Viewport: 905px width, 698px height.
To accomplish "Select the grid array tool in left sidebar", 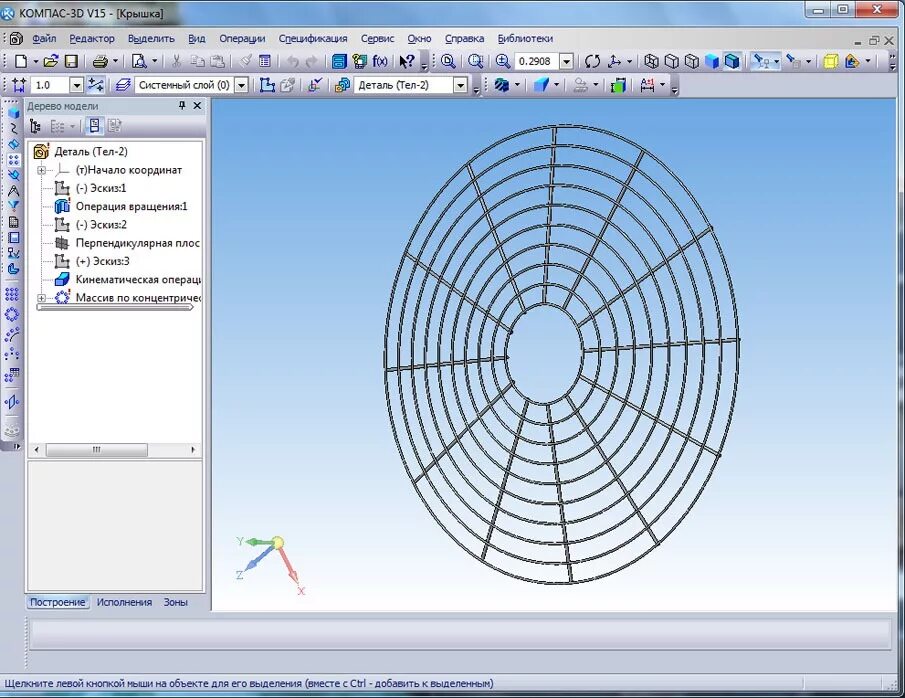I will 12,295.
